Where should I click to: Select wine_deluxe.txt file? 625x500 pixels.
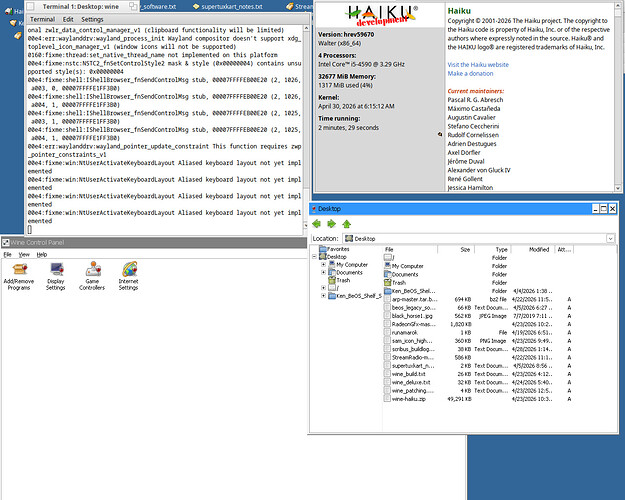click(x=407, y=382)
